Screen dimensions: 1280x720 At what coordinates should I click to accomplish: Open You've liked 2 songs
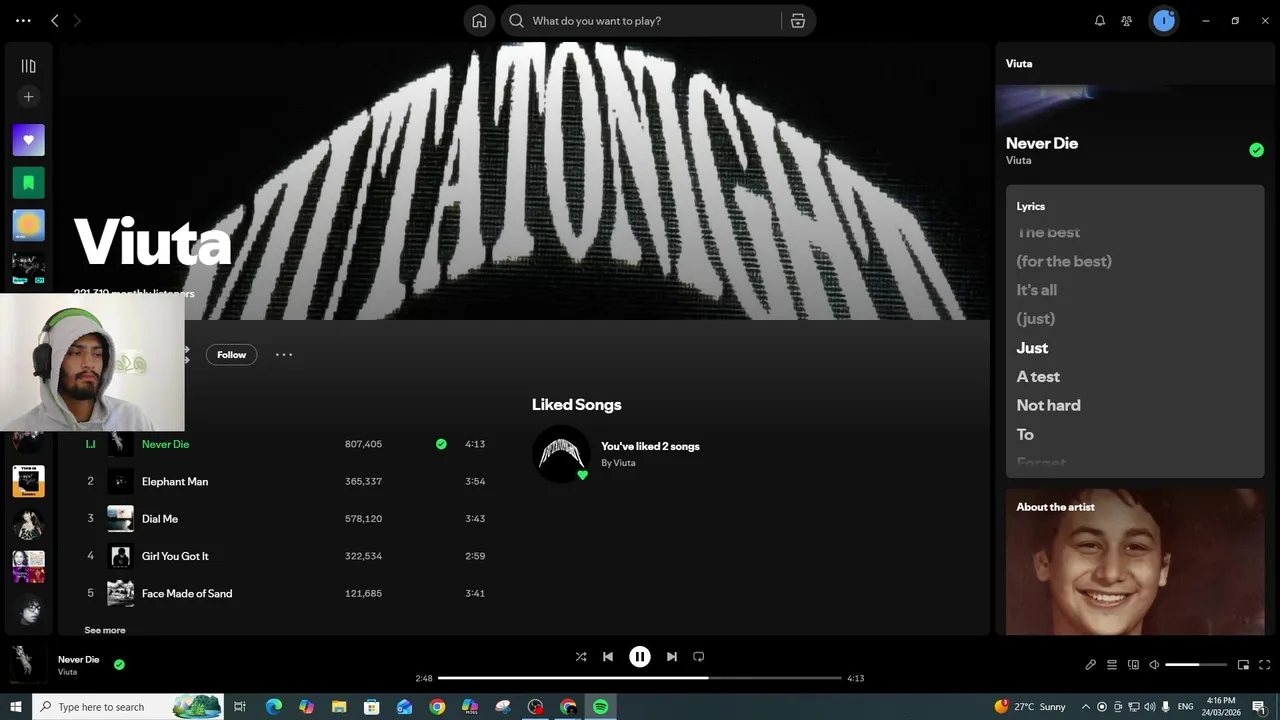click(x=650, y=446)
